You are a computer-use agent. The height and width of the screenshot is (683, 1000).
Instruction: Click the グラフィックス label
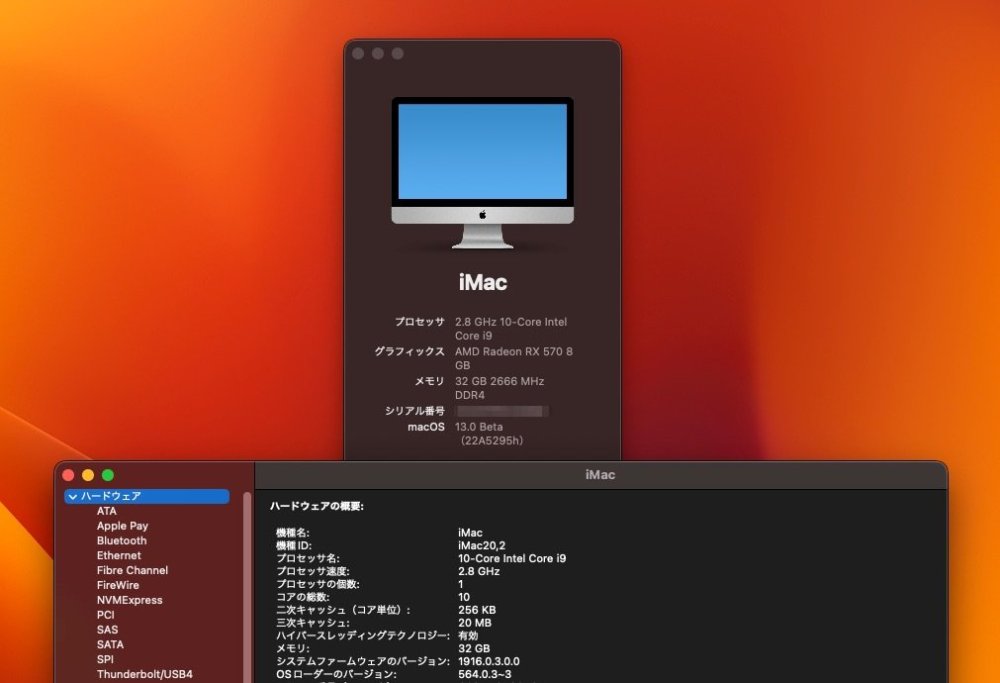409,351
